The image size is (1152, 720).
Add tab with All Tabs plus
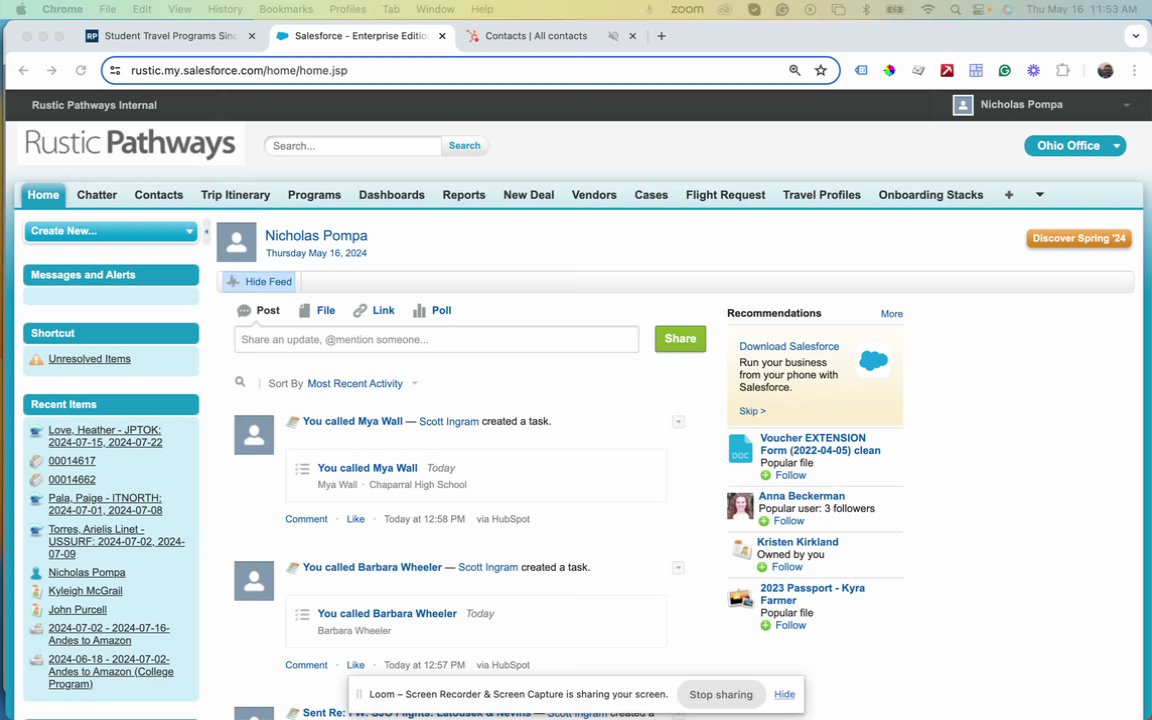coord(1009,195)
